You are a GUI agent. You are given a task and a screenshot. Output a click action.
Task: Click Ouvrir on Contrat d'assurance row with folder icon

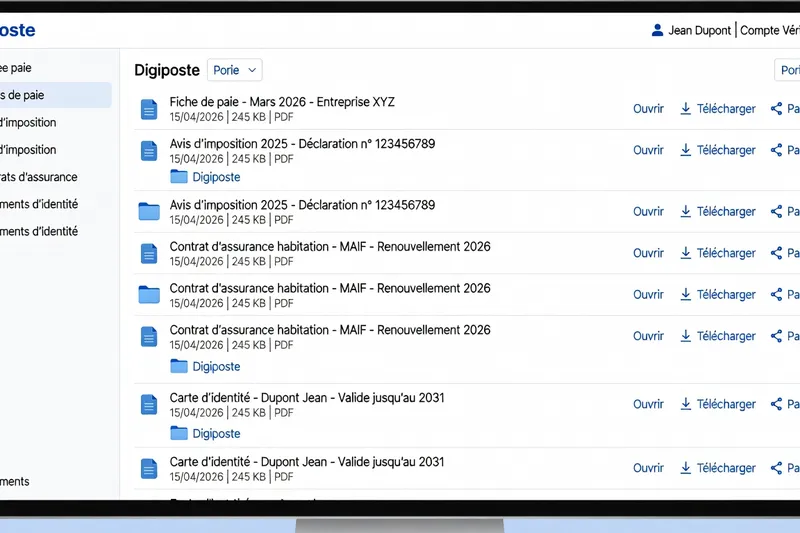coord(648,294)
